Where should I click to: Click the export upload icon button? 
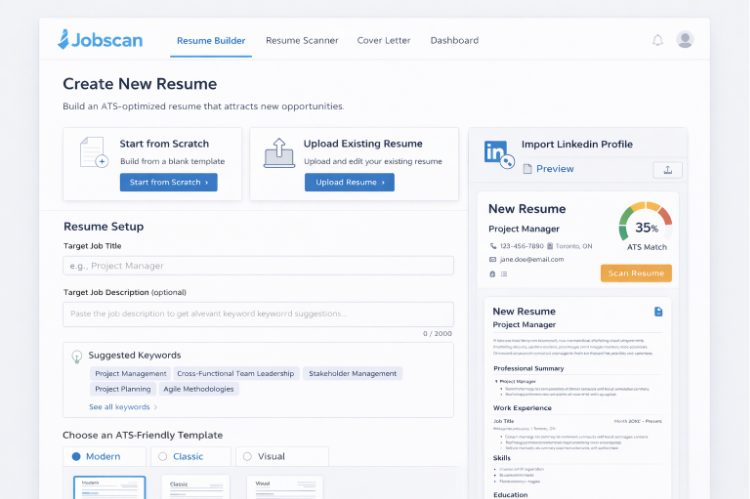click(668, 170)
